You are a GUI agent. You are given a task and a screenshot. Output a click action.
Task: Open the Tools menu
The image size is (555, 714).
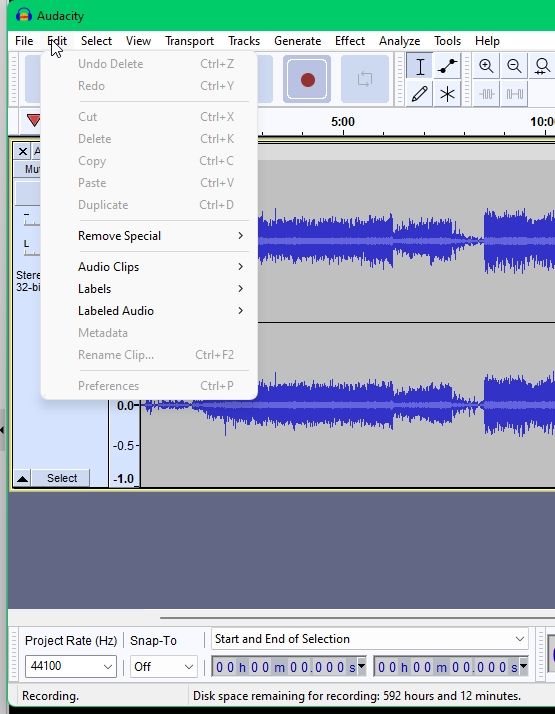pyautogui.click(x=448, y=41)
